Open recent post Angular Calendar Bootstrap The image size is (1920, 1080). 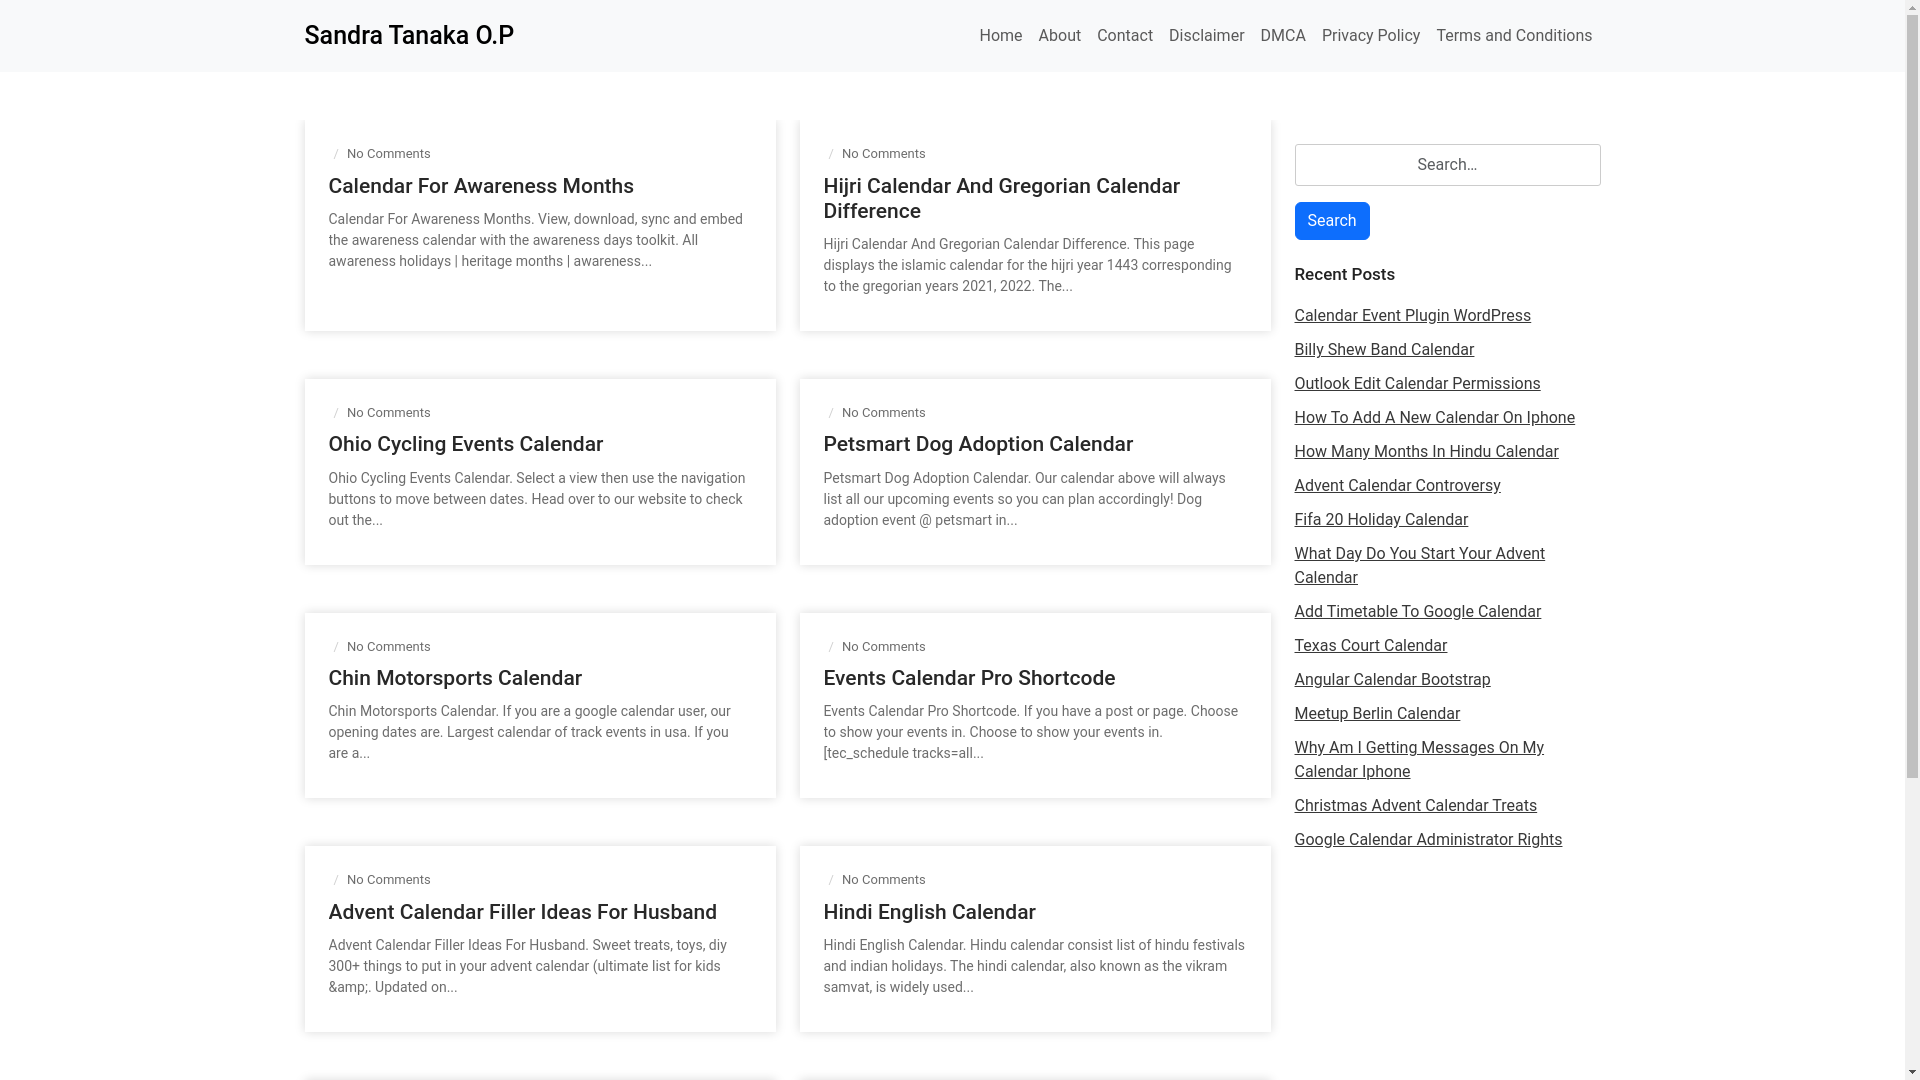coord(1391,680)
